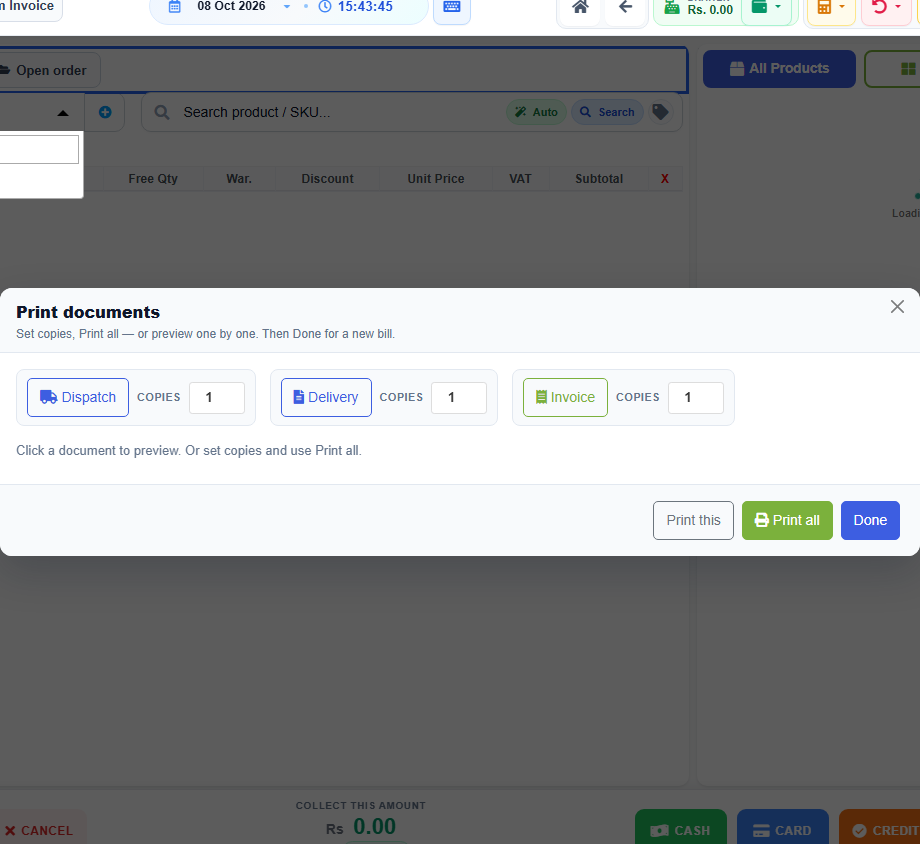
Task: Add new with the blue plus icon
Action: coord(105,112)
